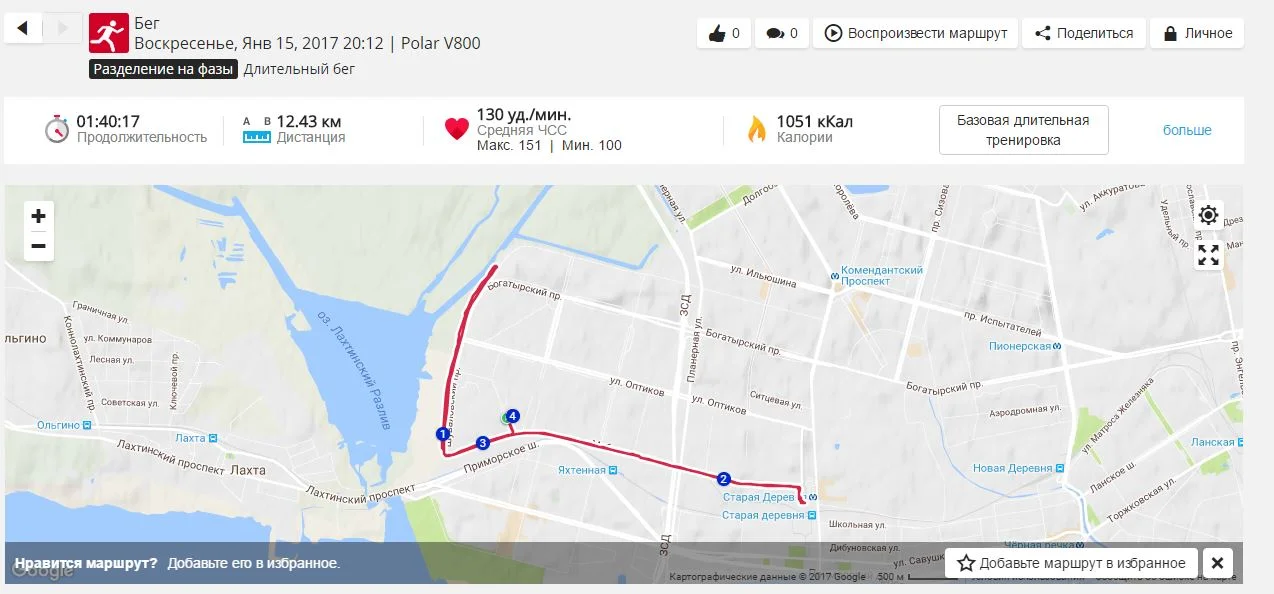Open Базовая длительная тренировка benefit button
The width and height of the screenshot is (1274, 594).
(x=1023, y=130)
